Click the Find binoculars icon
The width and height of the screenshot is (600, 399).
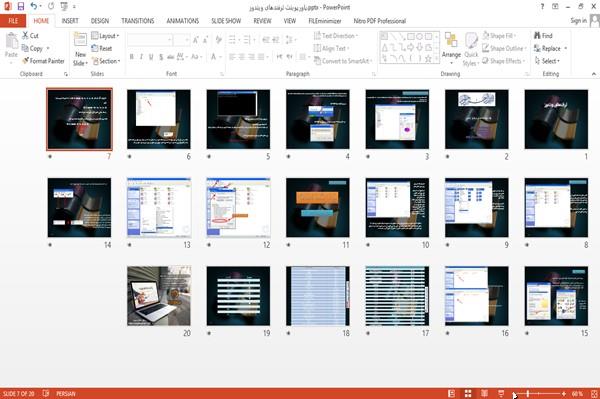(537, 36)
